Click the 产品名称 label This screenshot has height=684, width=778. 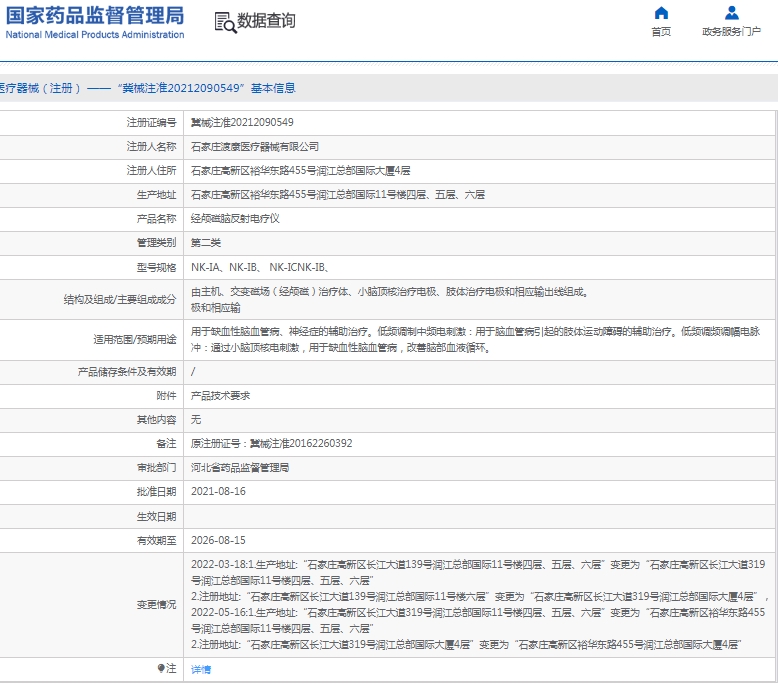(156, 219)
